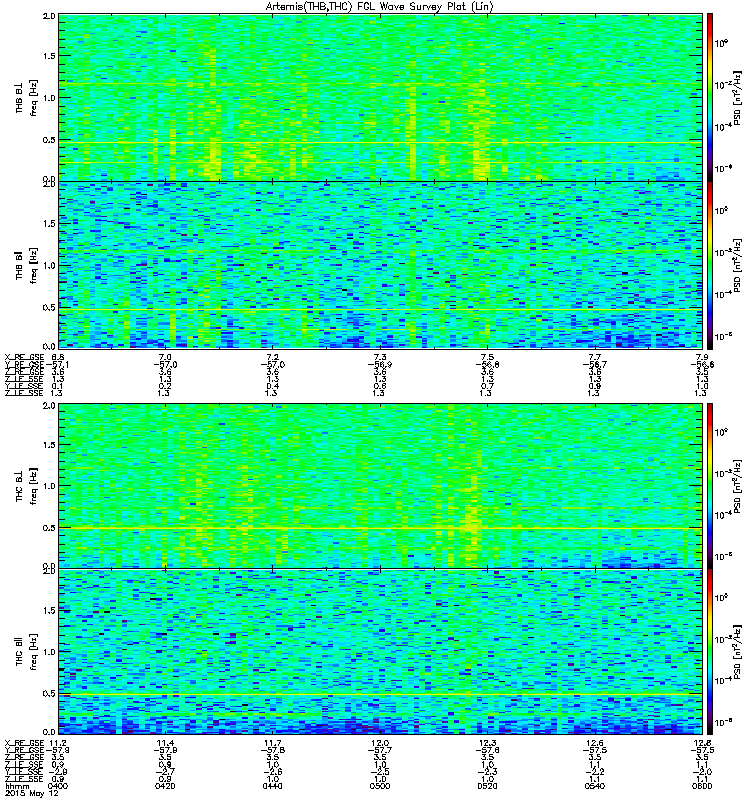750x800 pixels.
Task: Click the X_RE_GSE value 12.3
Action: click(488, 743)
